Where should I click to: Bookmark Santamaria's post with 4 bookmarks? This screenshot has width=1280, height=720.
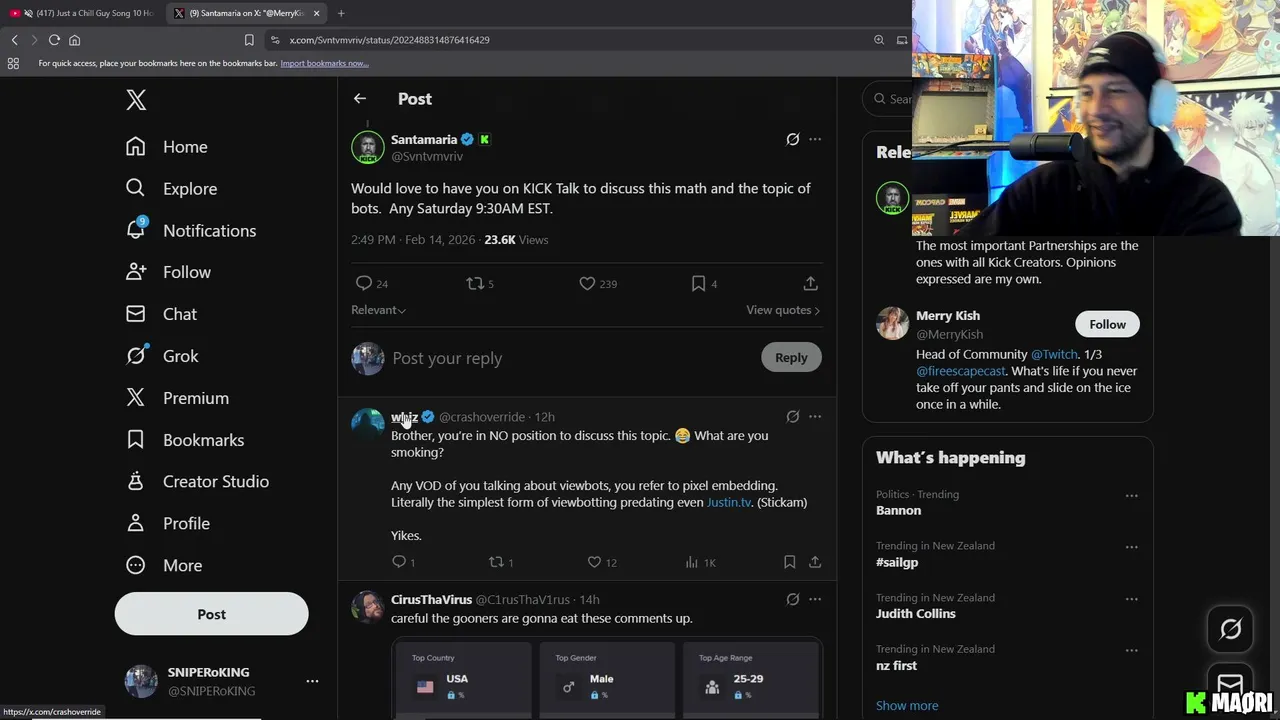tap(704, 284)
